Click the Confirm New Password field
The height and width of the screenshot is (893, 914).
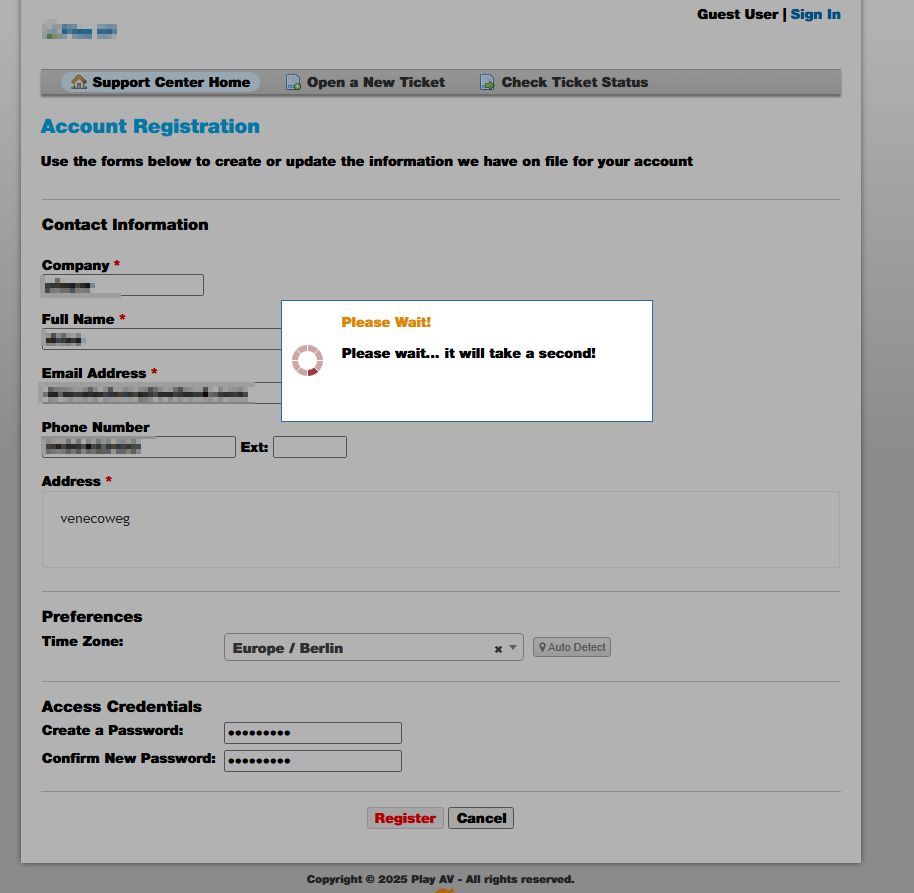312,761
